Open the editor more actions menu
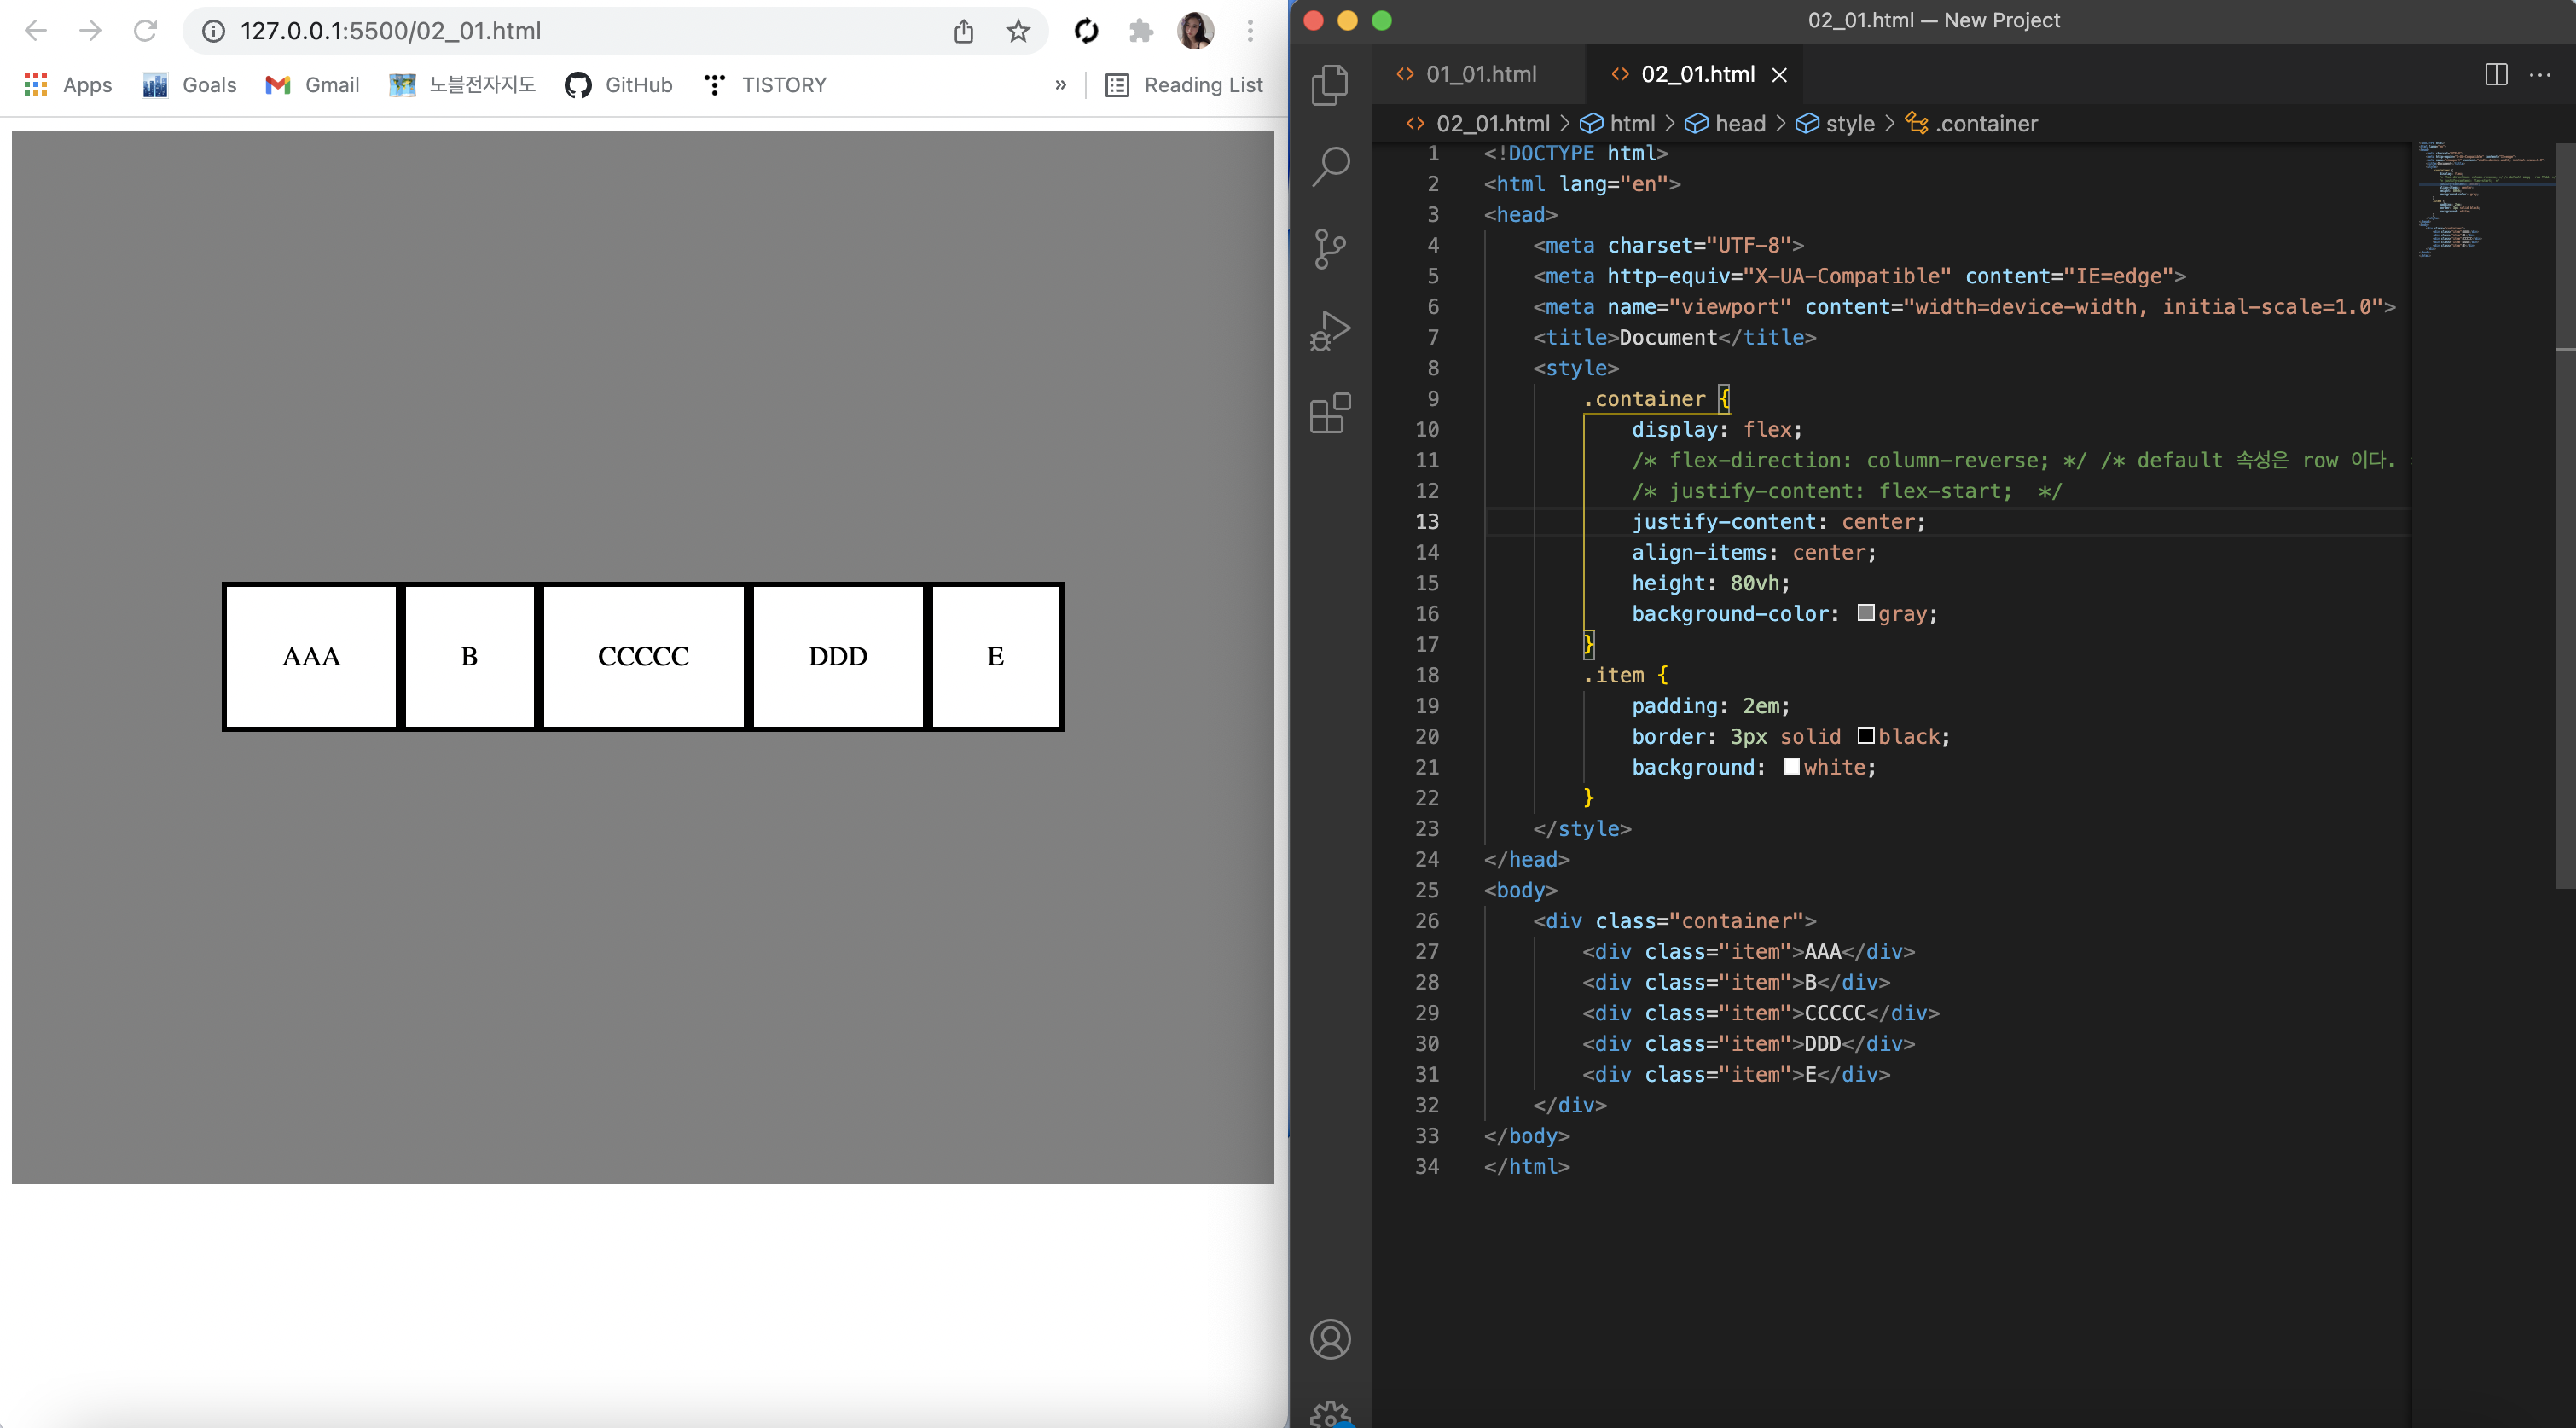This screenshot has width=2576, height=1428. [2540, 74]
